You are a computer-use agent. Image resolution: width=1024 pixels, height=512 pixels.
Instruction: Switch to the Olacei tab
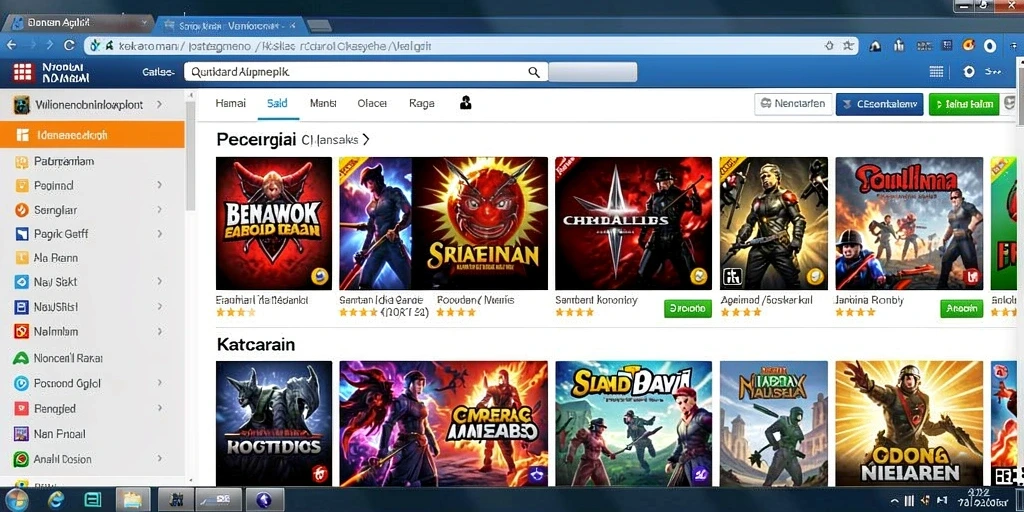(x=372, y=103)
